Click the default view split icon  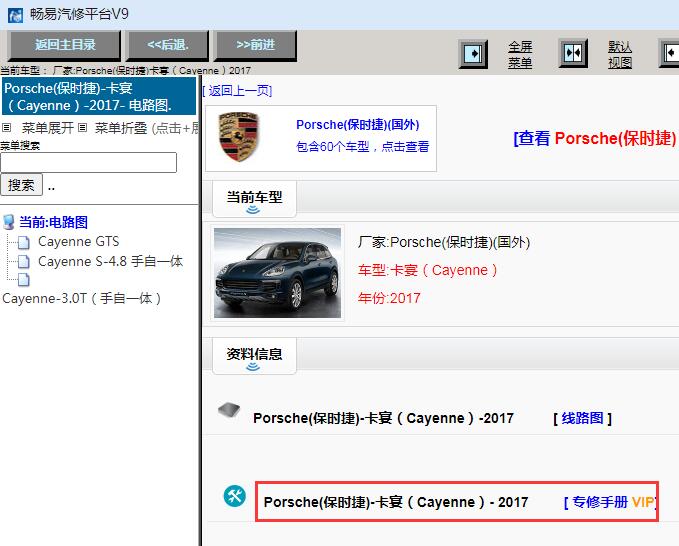click(x=573, y=54)
